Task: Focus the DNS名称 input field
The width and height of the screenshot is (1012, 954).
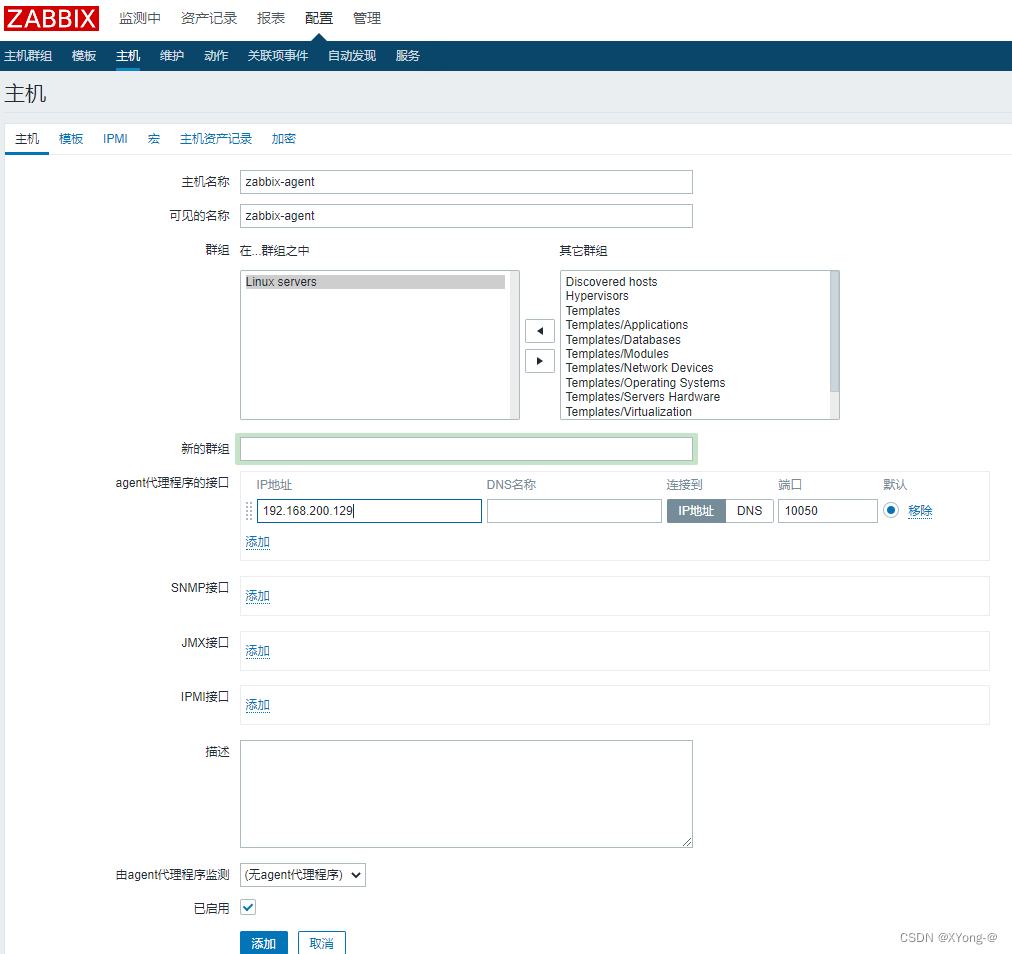Action: point(574,511)
